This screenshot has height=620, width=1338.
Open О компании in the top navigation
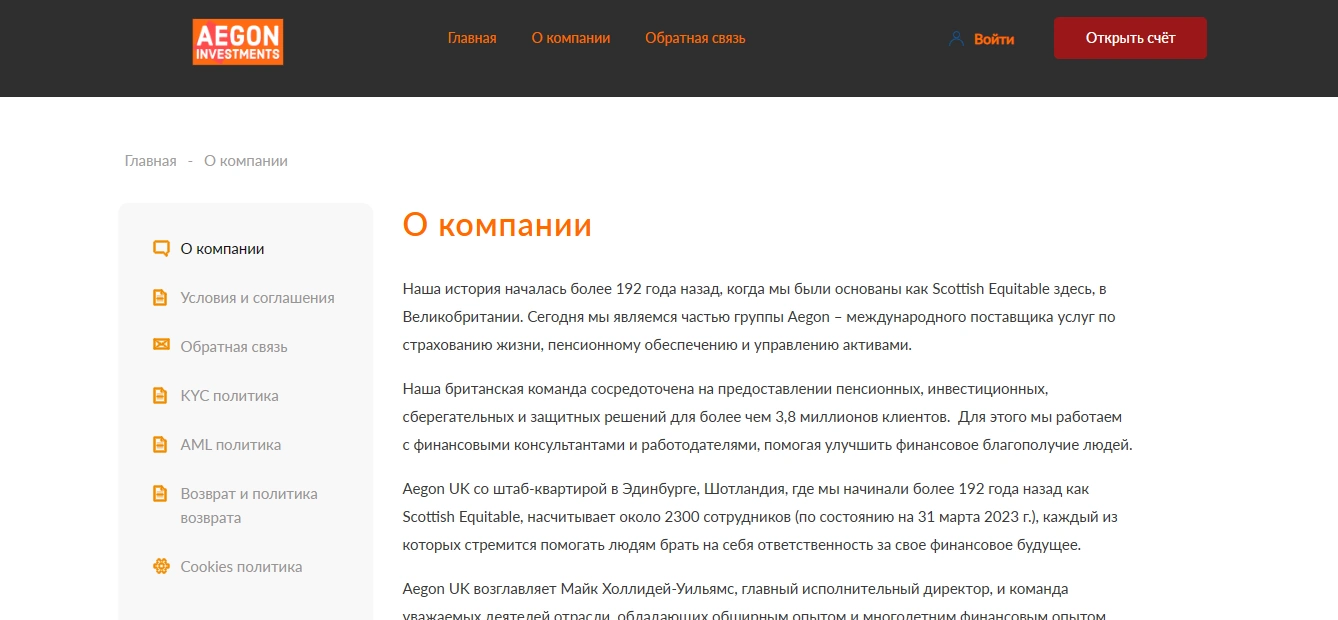571,38
